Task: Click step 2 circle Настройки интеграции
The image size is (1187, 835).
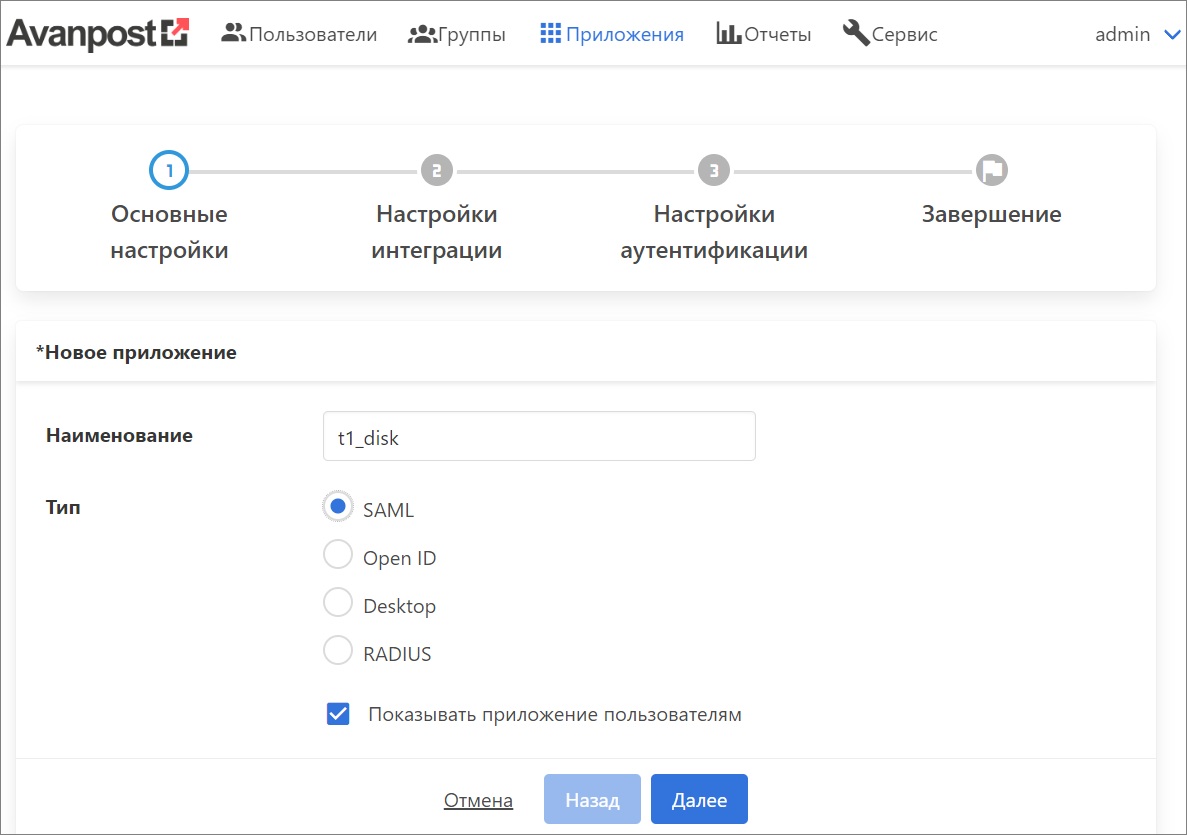Action: coord(437,170)
